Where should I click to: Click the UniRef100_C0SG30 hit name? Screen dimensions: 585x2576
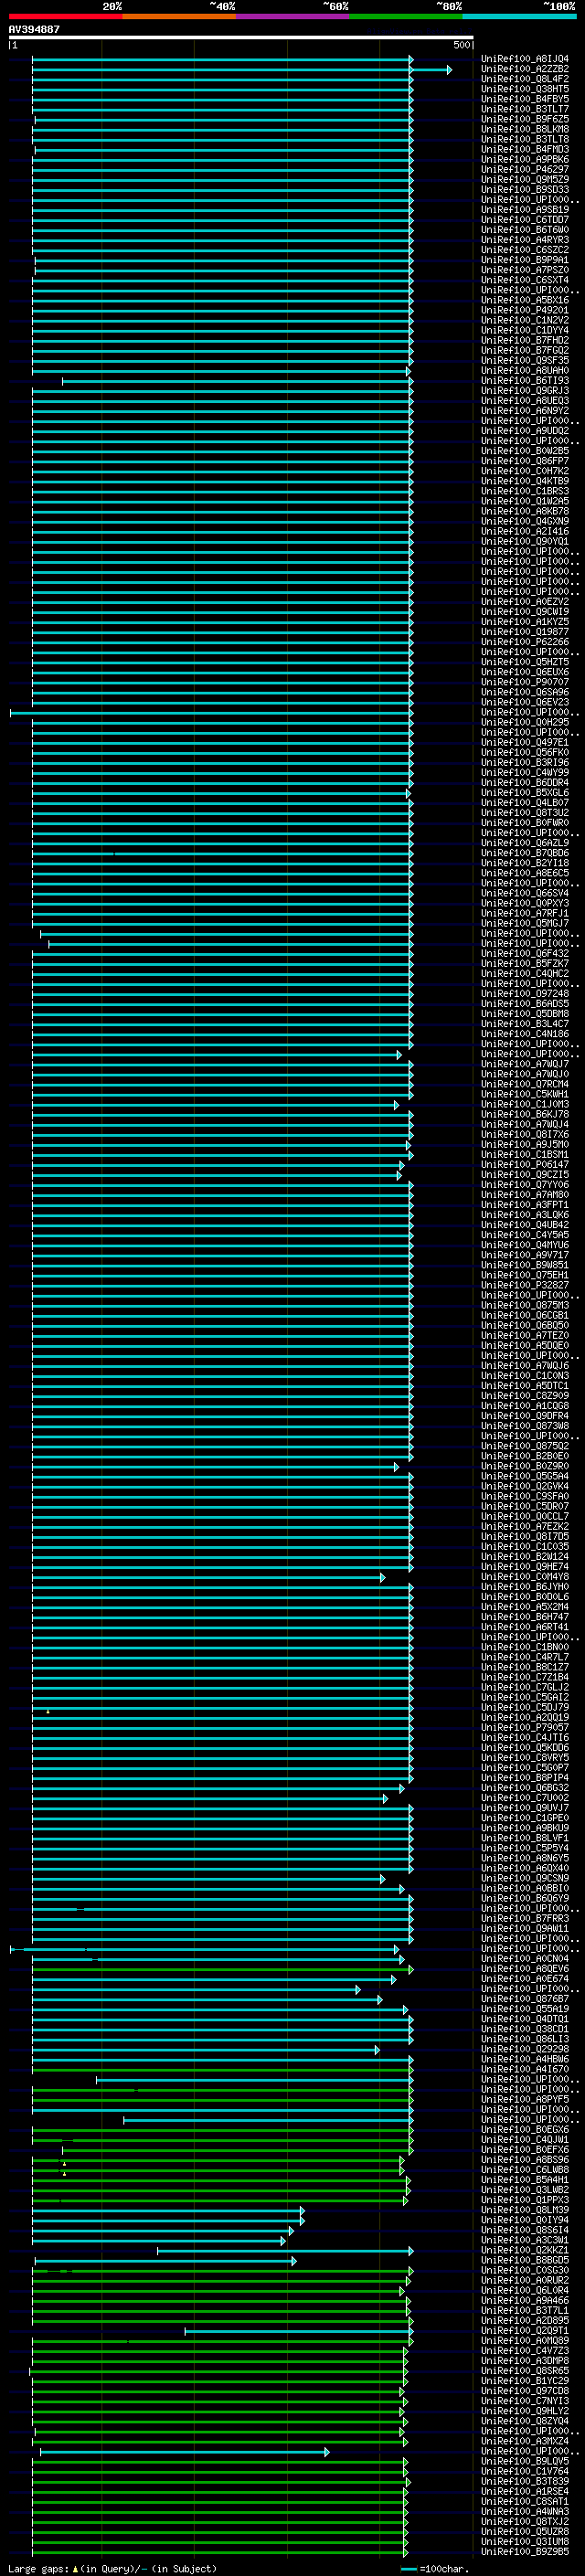click(525, 2270)
